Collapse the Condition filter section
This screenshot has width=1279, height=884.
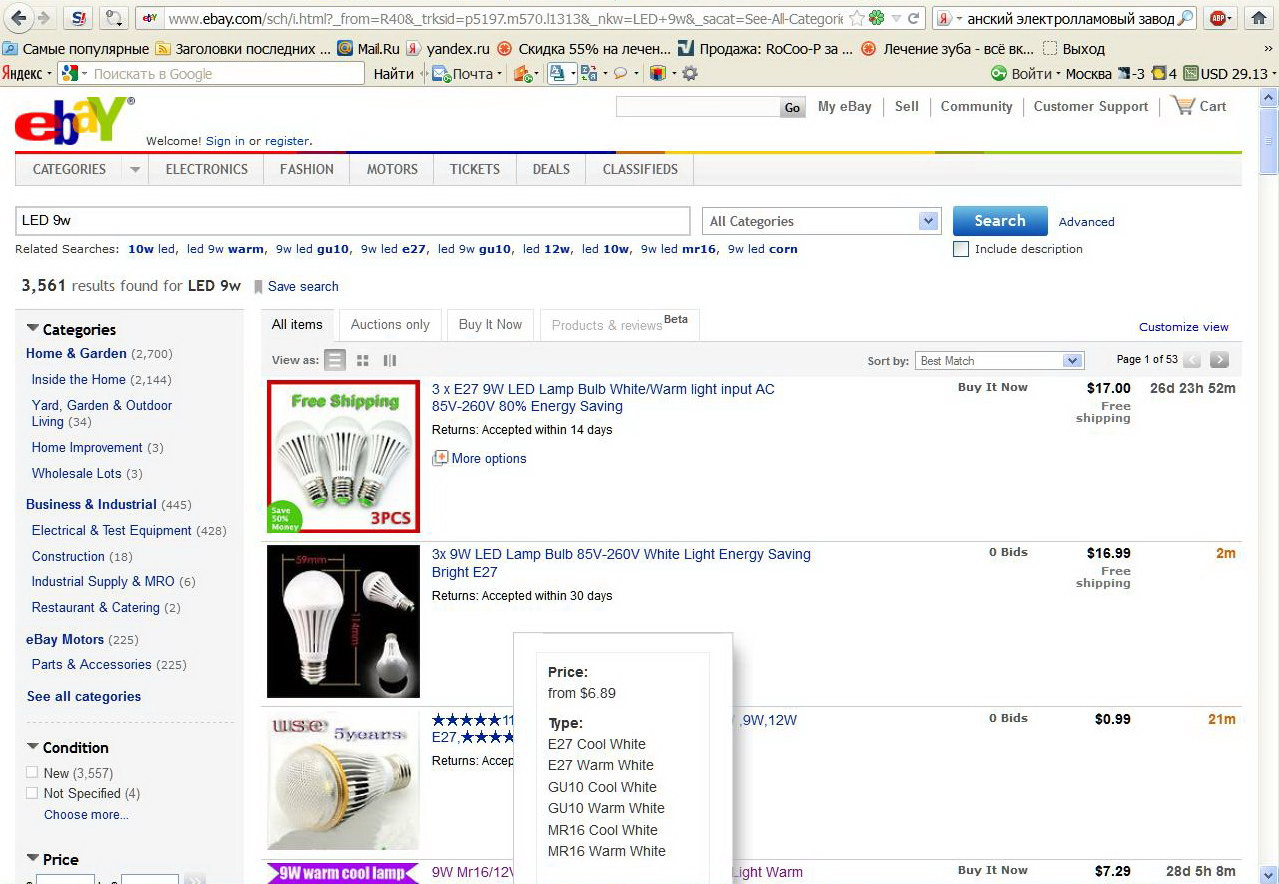click(33, 747)
